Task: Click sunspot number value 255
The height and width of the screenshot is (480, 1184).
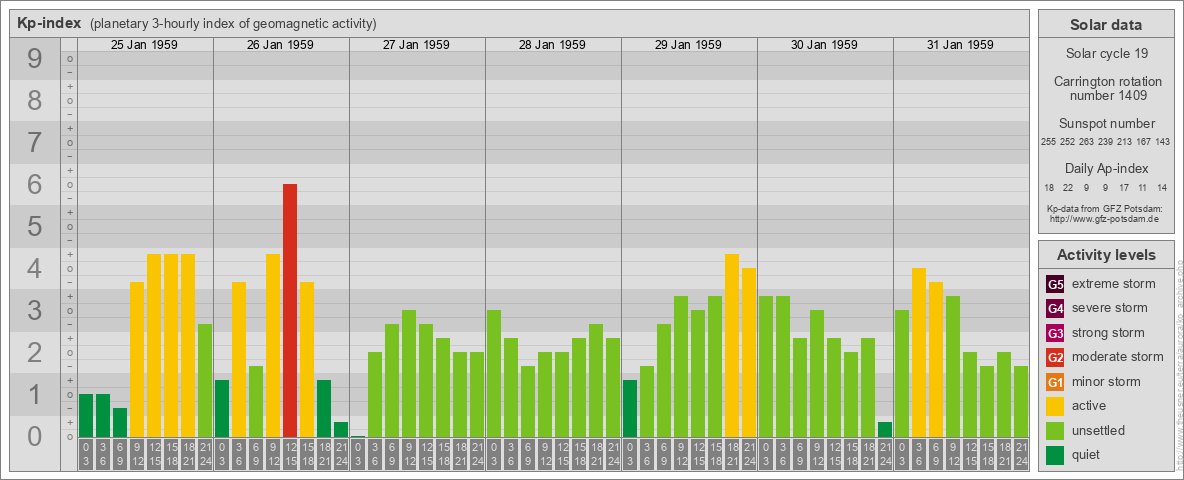Action: pos(1048,142)
